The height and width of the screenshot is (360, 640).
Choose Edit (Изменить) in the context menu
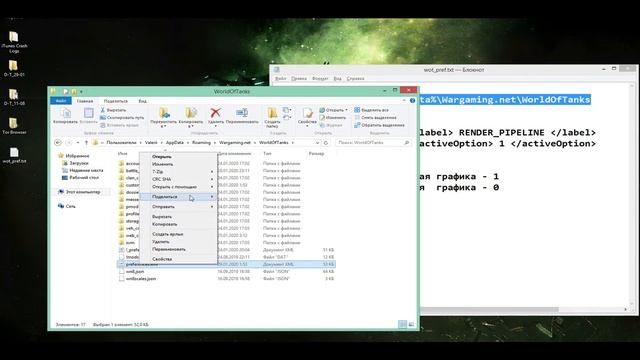178,164
